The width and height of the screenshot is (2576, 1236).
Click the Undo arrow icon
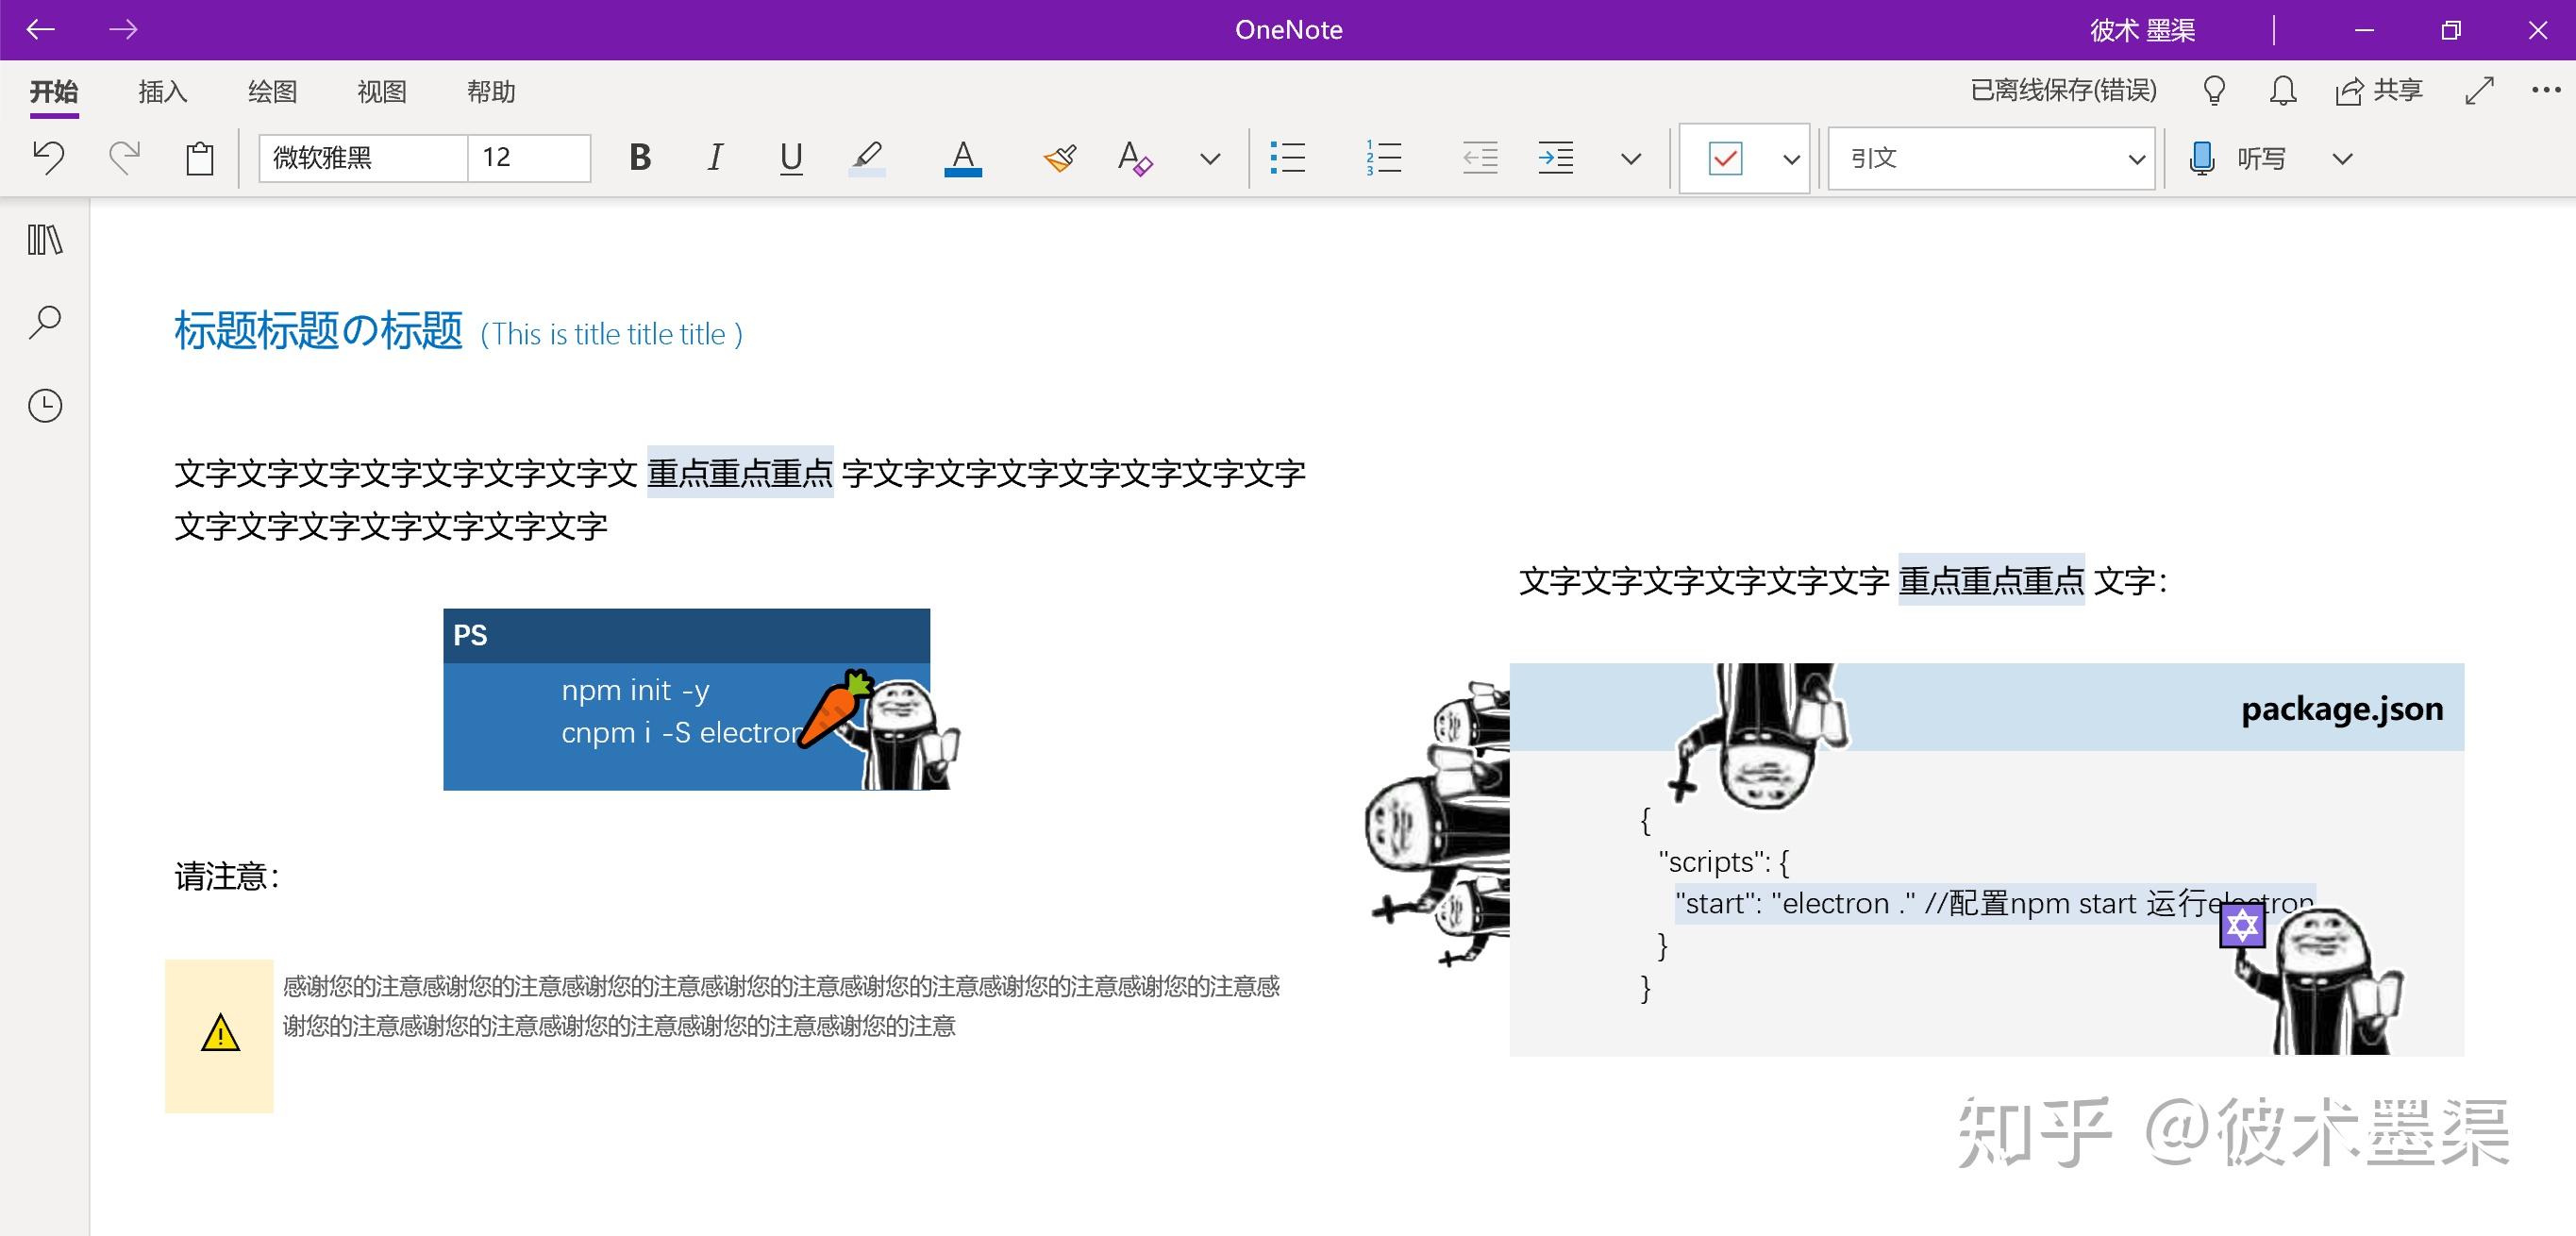click(x=48, y=157)
